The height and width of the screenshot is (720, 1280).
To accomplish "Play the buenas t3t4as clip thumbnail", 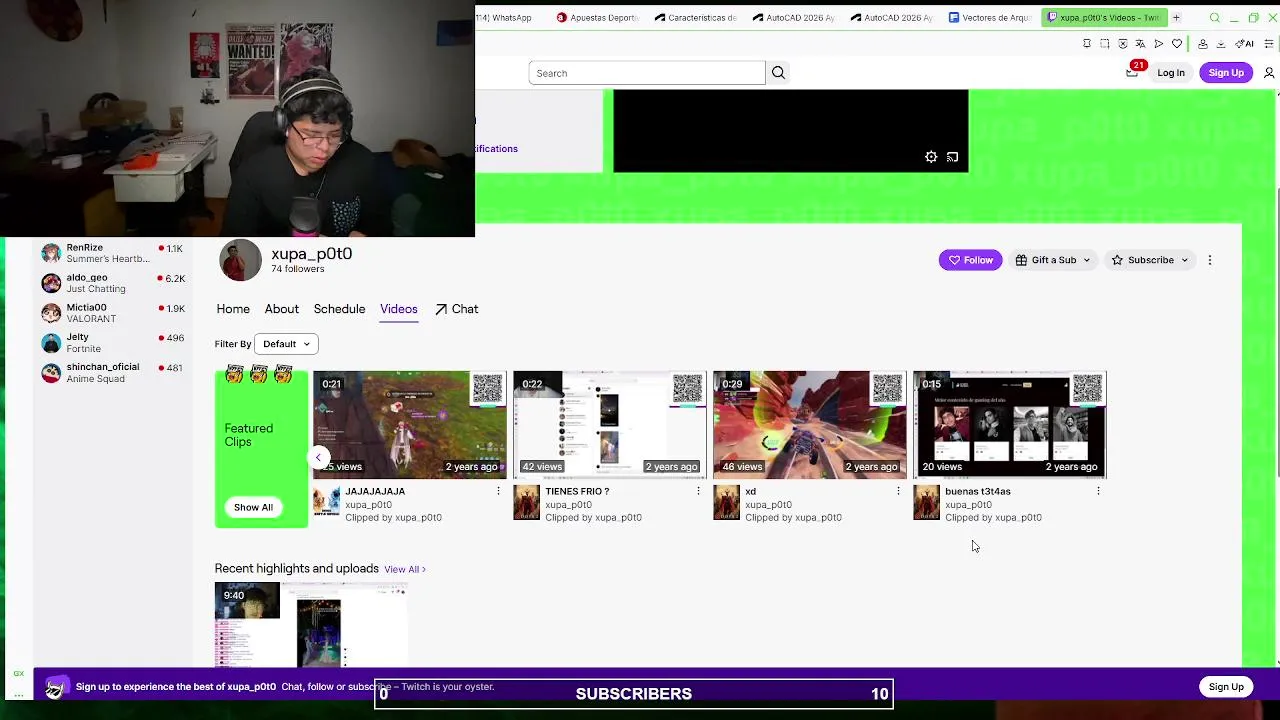I will (1010, 424).
